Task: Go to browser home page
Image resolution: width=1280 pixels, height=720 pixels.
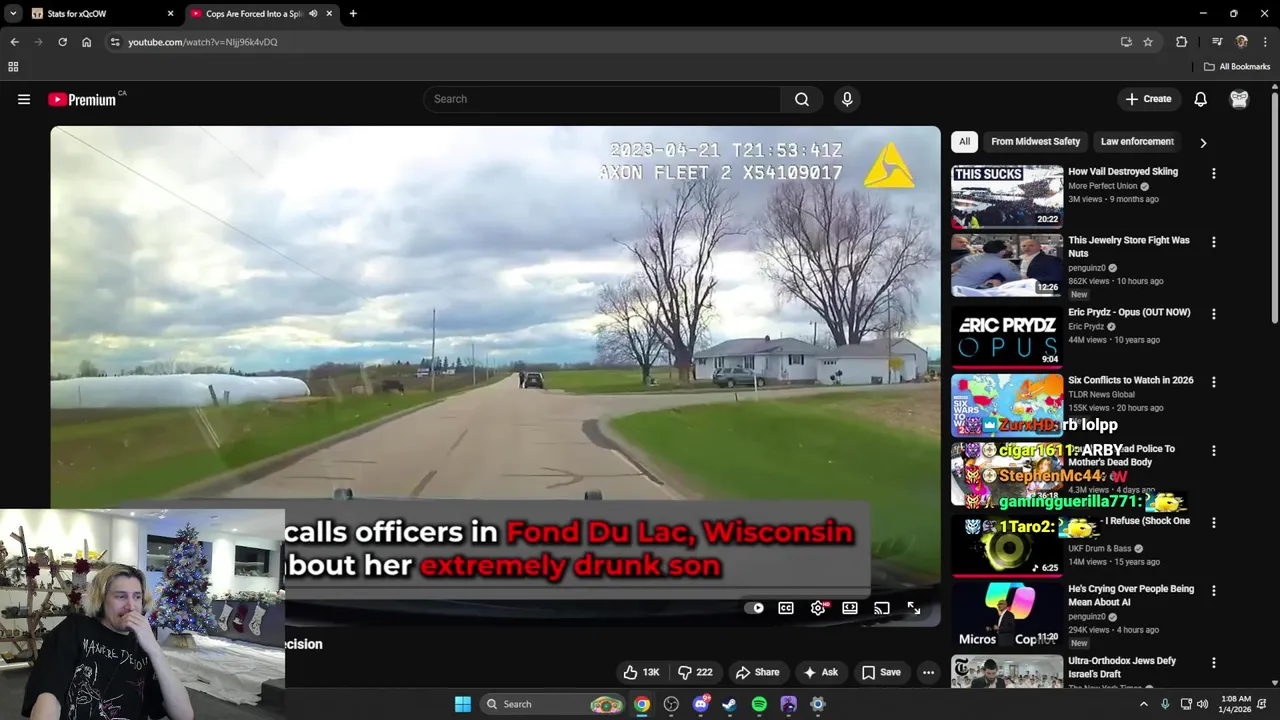Action: tap(86, 42)
